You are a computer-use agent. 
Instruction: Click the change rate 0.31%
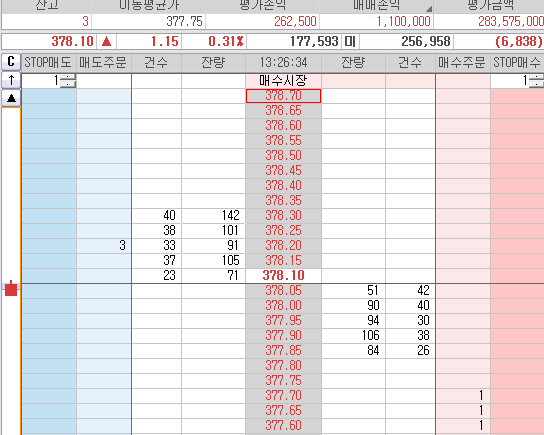226,42
